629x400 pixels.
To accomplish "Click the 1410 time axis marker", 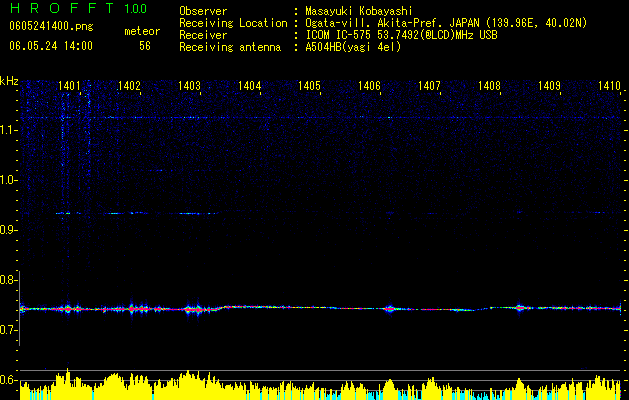I will pos(609,86).
